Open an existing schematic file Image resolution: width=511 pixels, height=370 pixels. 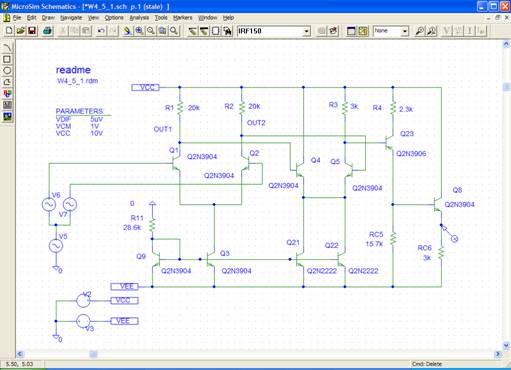pos(21,31)
